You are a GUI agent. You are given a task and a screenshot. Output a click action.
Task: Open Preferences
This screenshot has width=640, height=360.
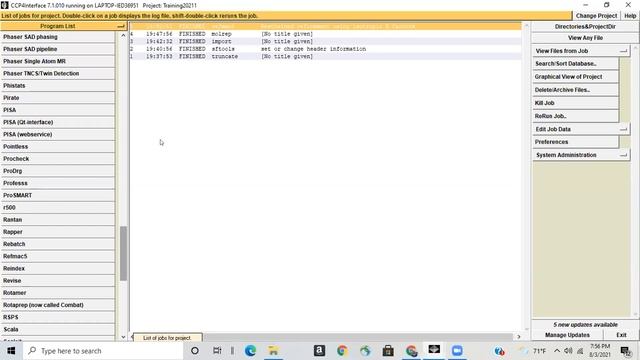(576, 142)
